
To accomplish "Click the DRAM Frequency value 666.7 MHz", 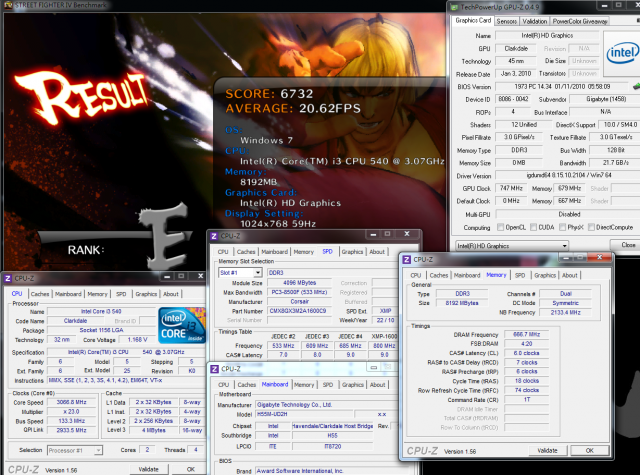I will 526,334.
